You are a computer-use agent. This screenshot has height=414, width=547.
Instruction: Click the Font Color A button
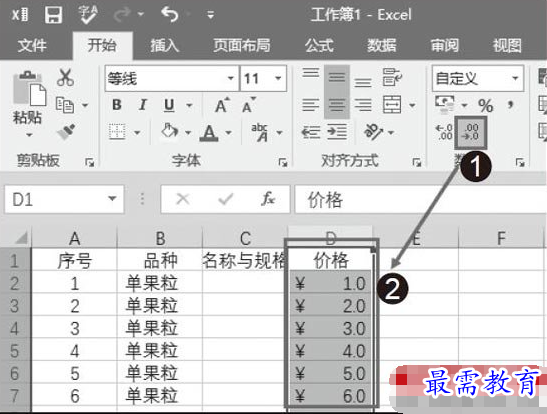[209, 133]
